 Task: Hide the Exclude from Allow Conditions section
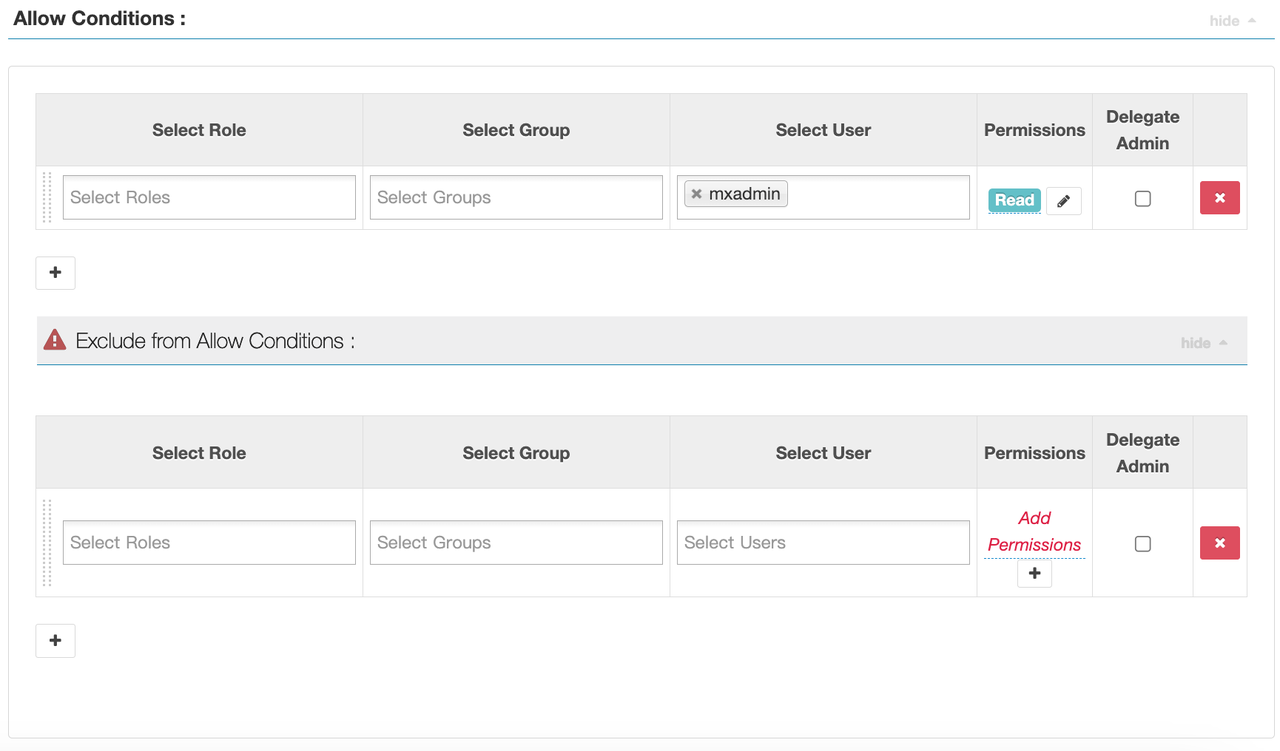[1204, 343]
